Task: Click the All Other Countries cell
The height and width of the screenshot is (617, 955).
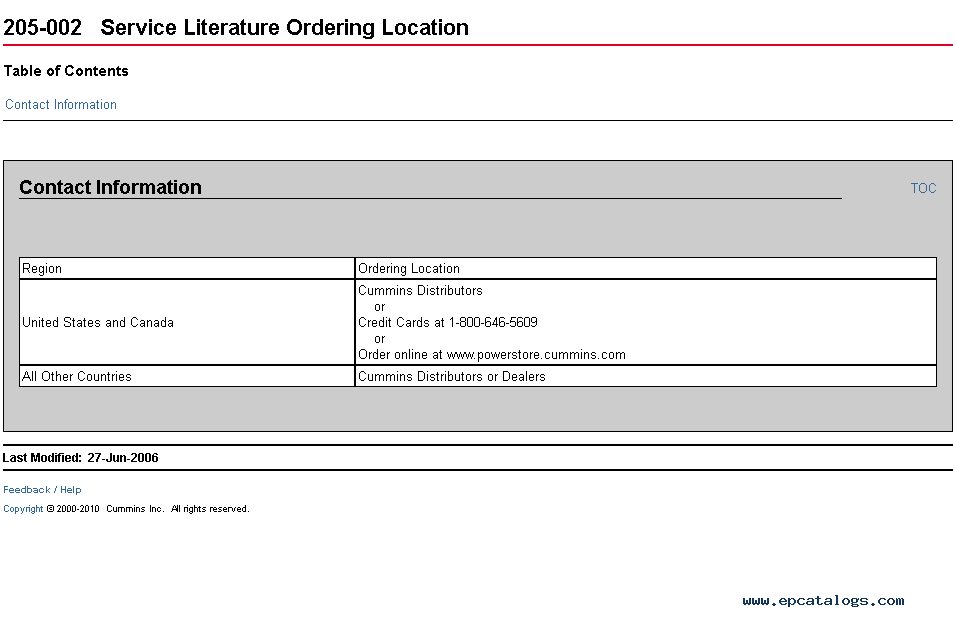Action: (77, 377)
